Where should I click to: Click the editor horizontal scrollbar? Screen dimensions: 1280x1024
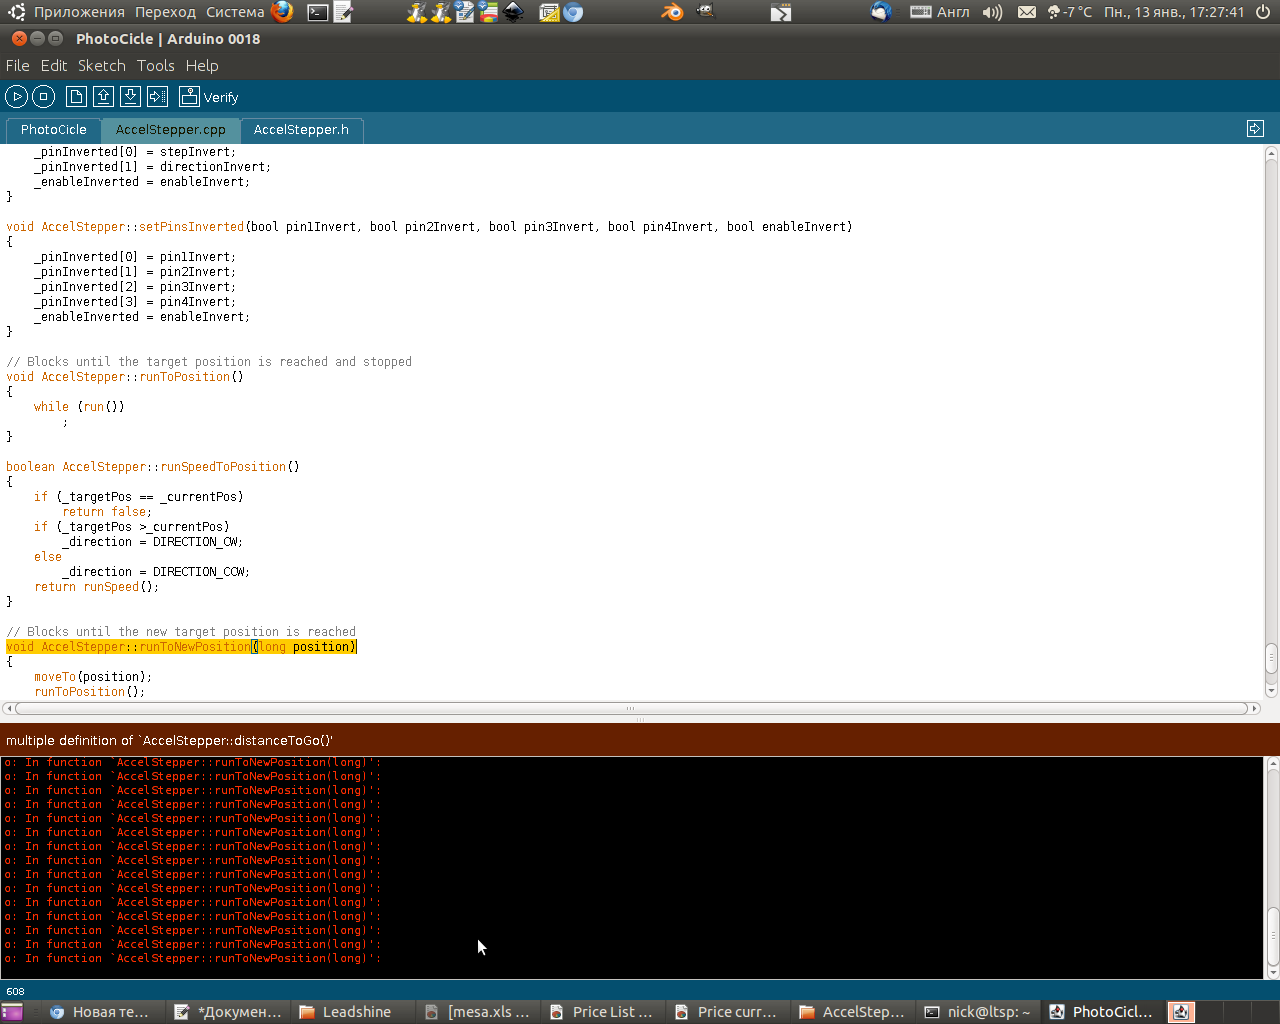(630, 708)
